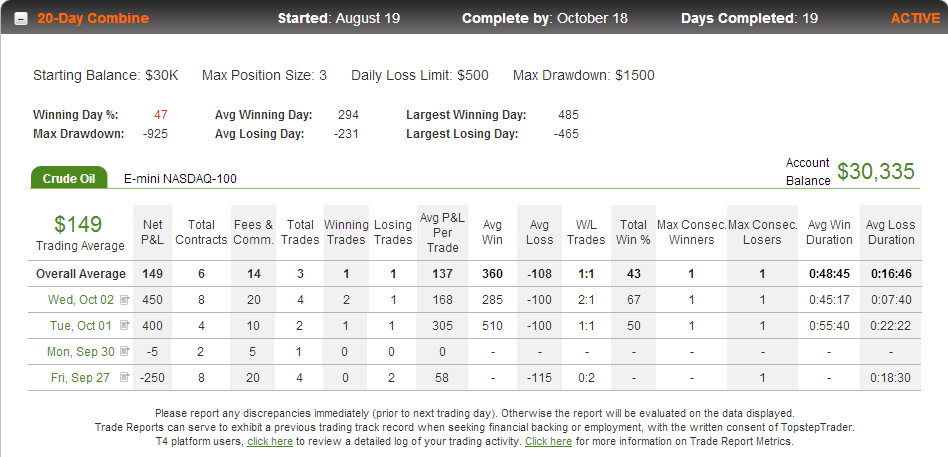Open the note icon for Fri, Sep 27
948x457 pixels.
(125, 377)
